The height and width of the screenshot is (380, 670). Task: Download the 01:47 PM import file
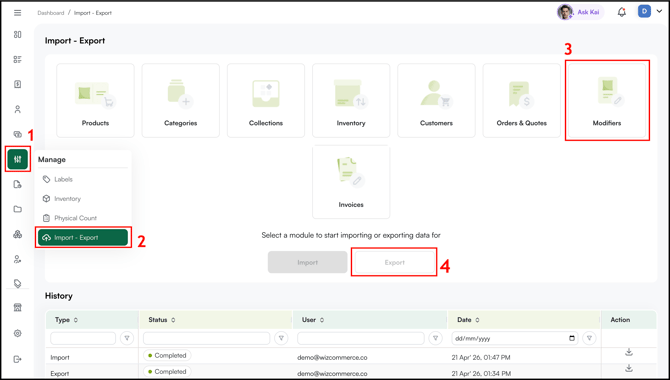coord(629,352)
